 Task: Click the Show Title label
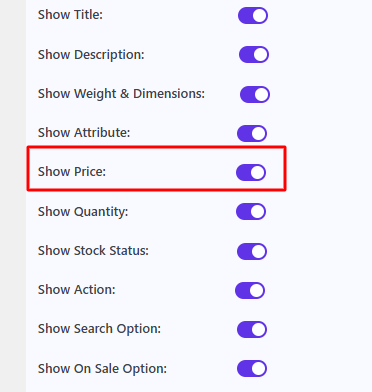coord(70,15)
